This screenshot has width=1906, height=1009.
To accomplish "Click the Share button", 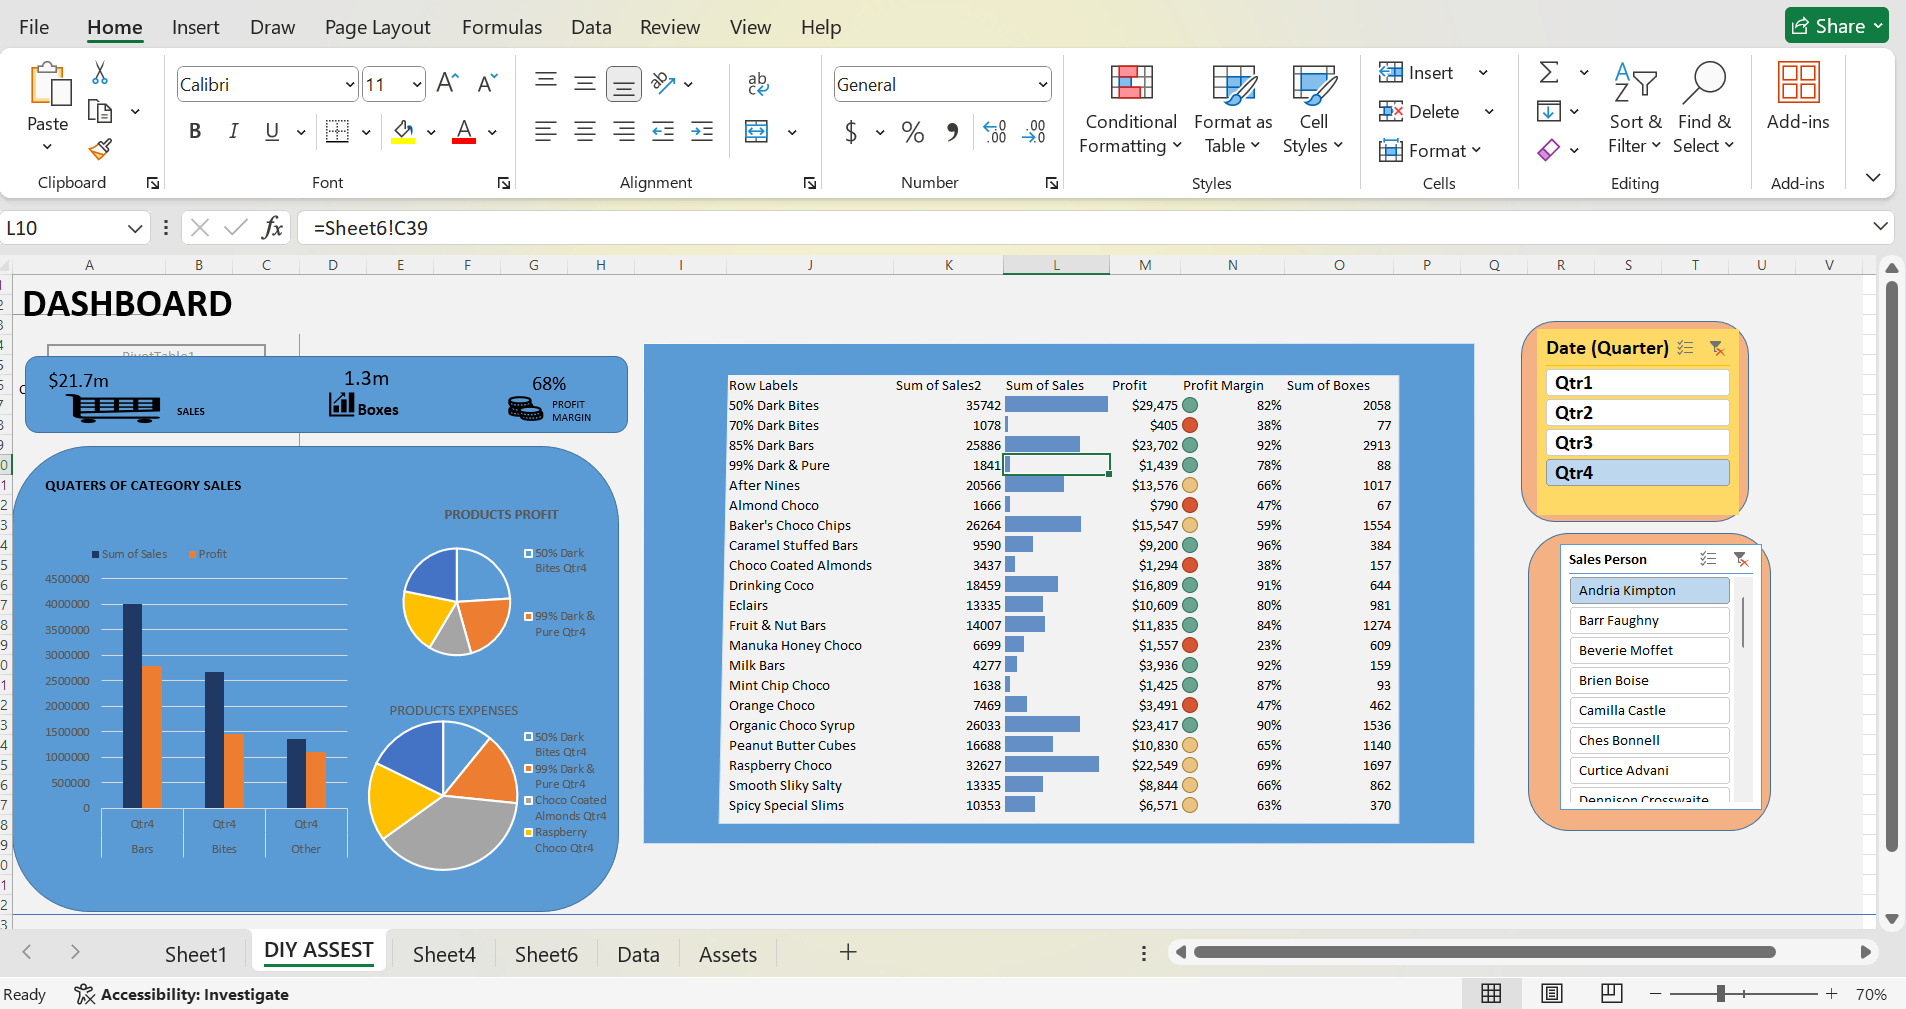I will pyautogui.click(x=1836, y=26).
